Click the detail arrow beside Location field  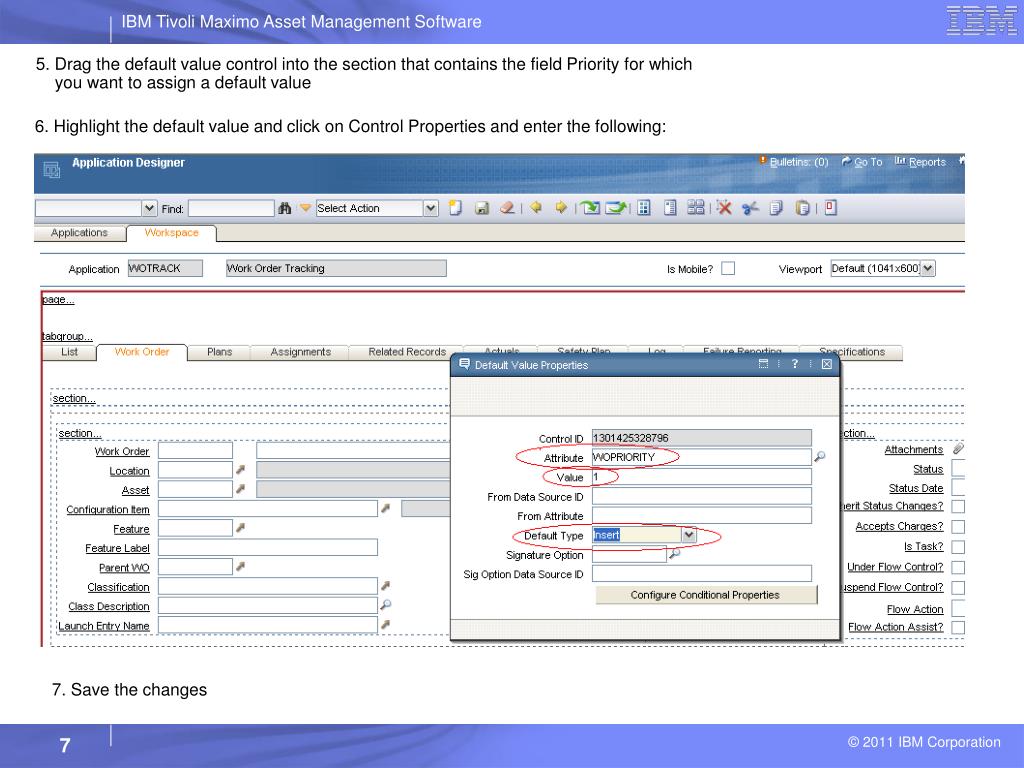coord(240,470)
